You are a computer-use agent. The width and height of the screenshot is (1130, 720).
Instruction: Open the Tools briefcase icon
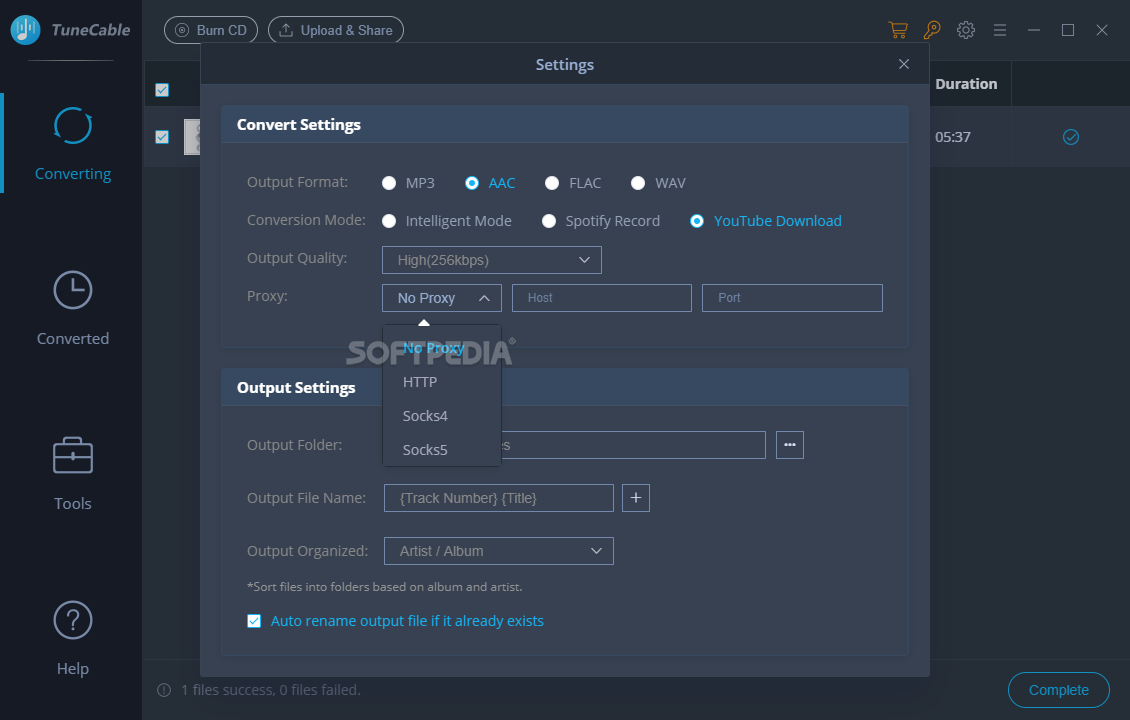73,455
